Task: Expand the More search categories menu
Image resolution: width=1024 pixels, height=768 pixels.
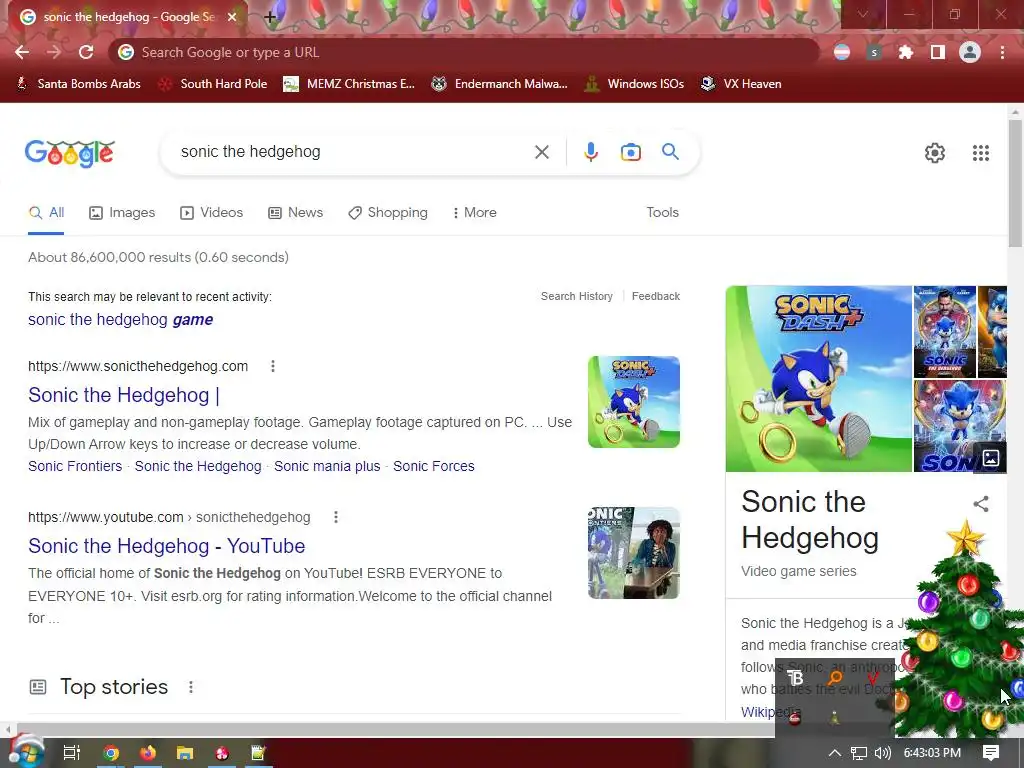Action: (x=474, y=212)
